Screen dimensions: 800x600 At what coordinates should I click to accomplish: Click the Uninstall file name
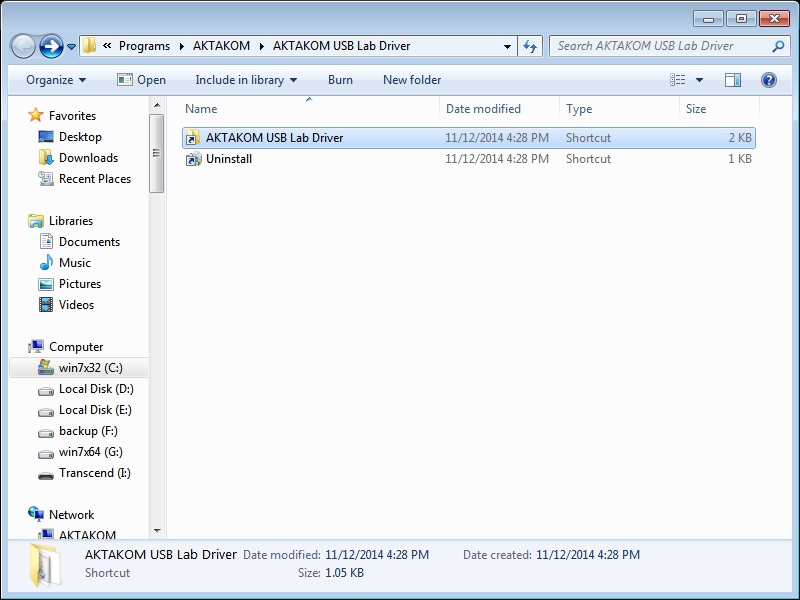click(229, 159)
